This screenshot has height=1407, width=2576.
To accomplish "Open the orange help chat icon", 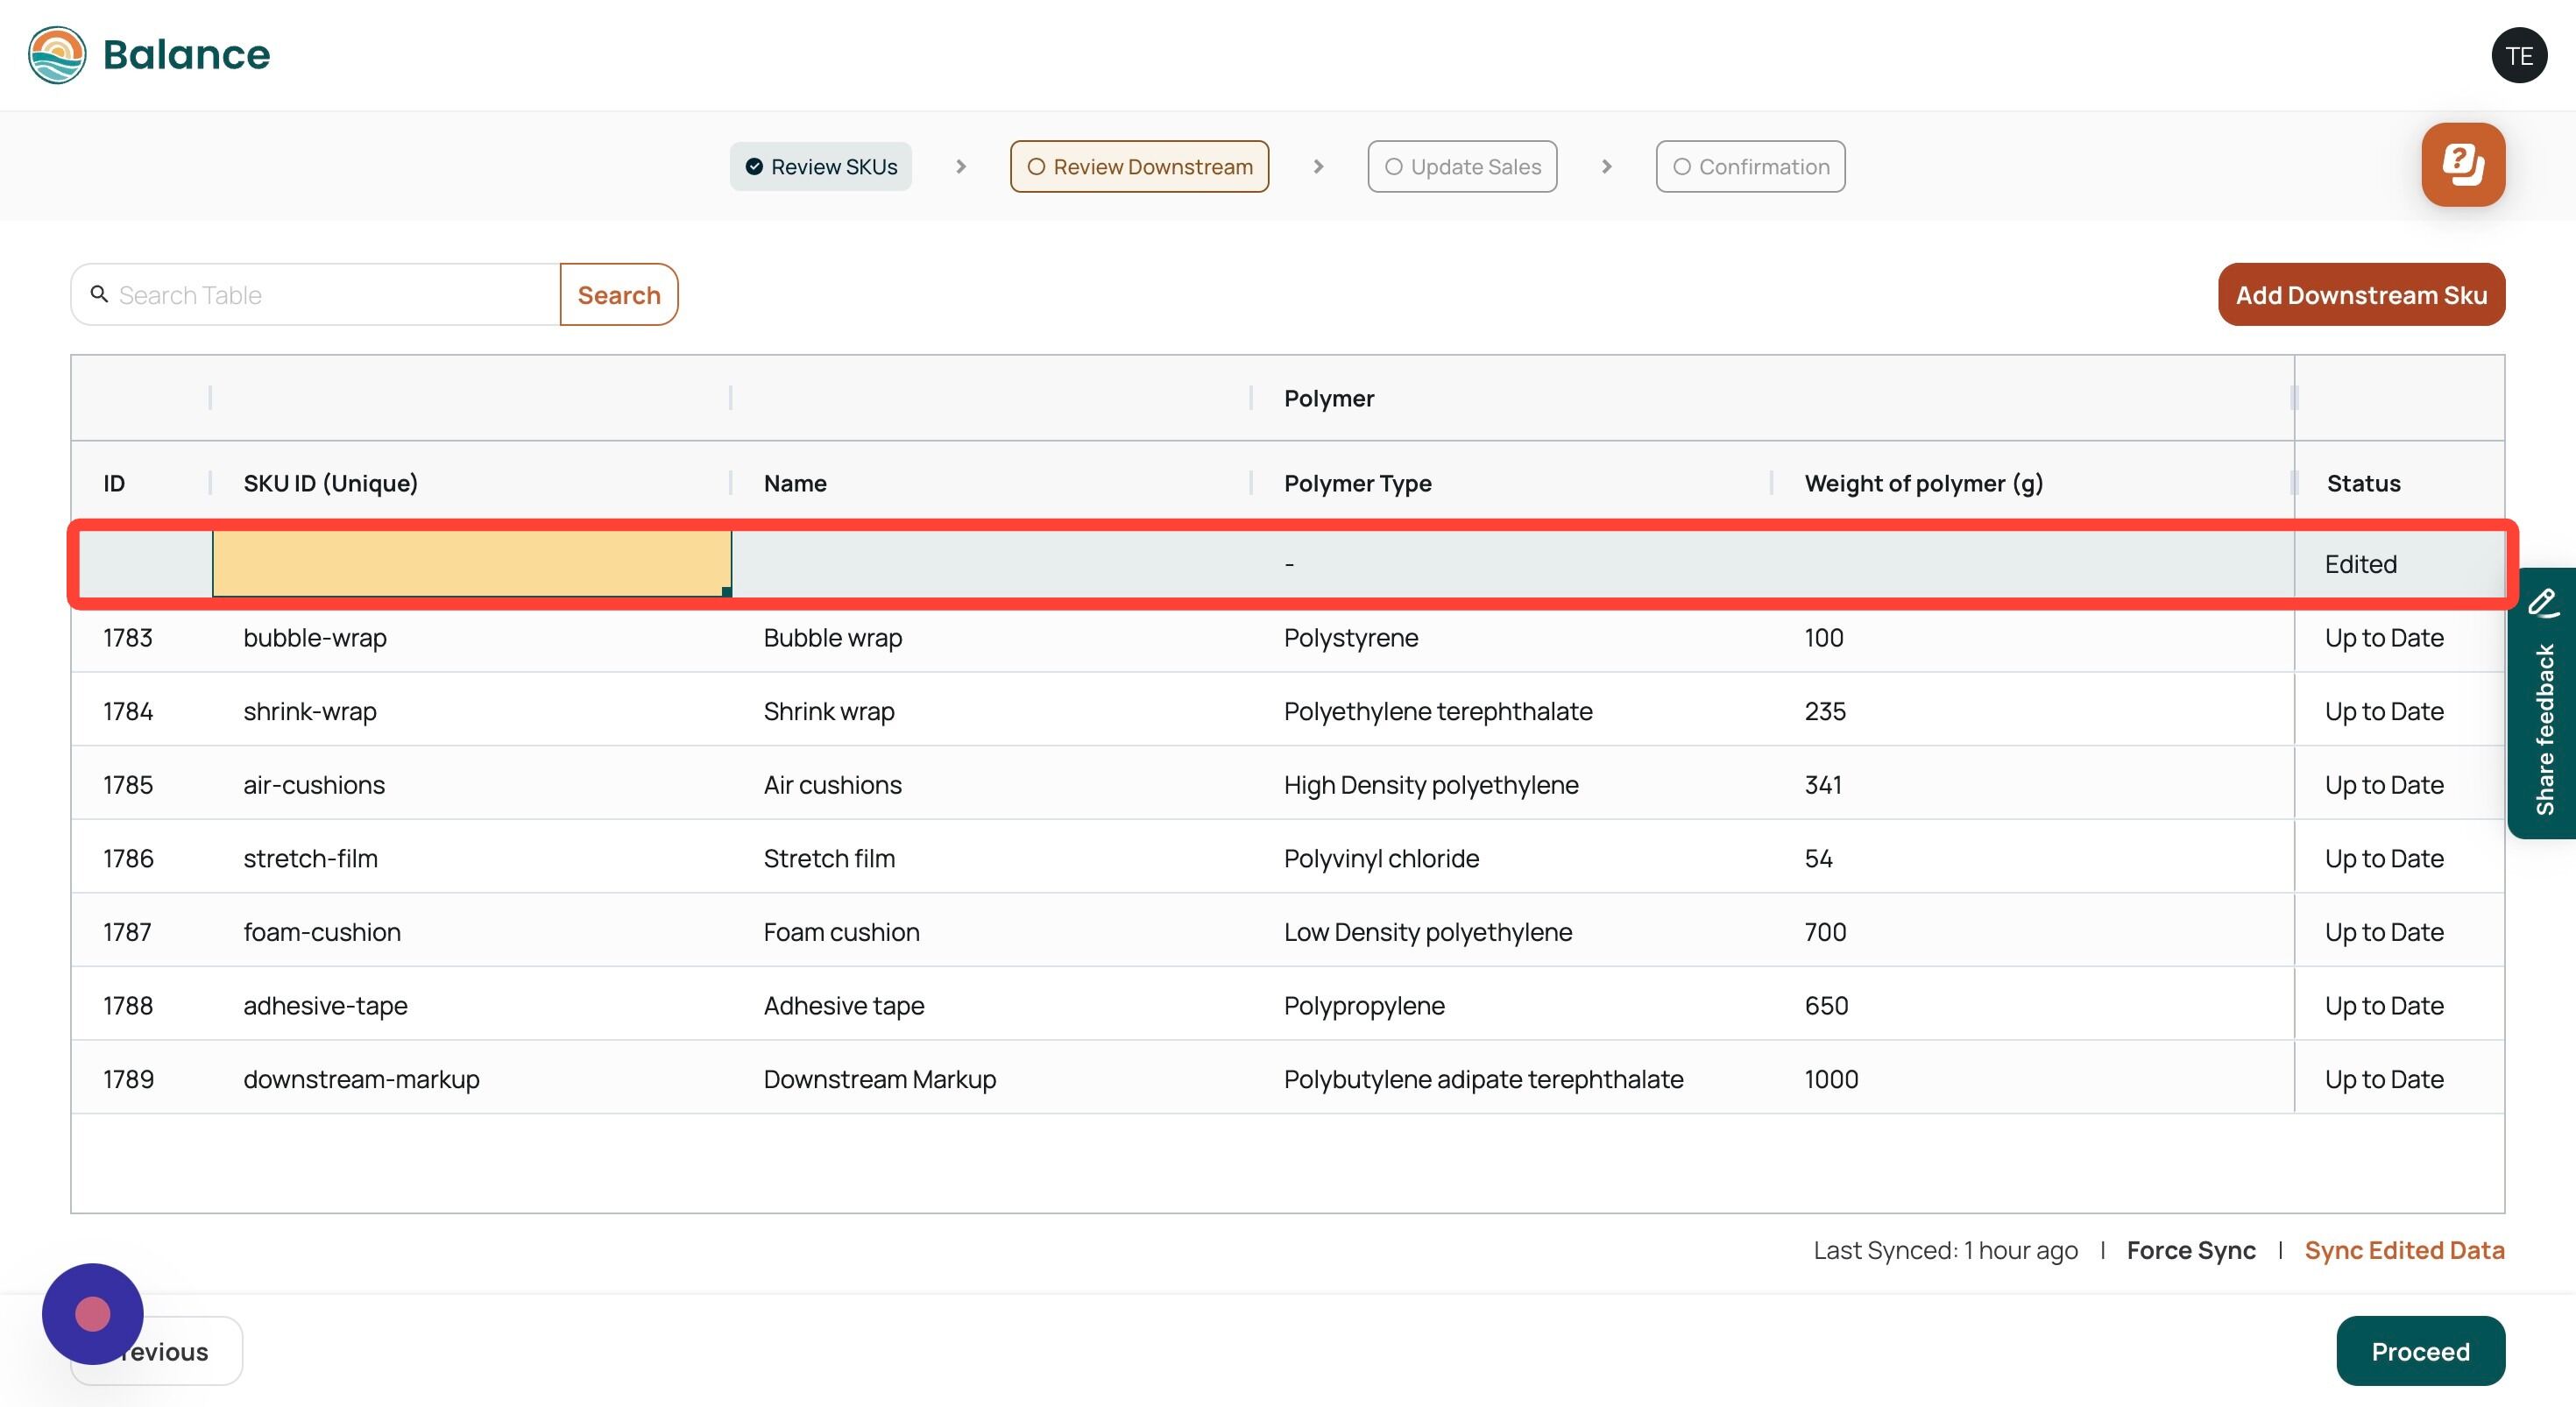I will pyautogui.click(x=2463, y=165).
